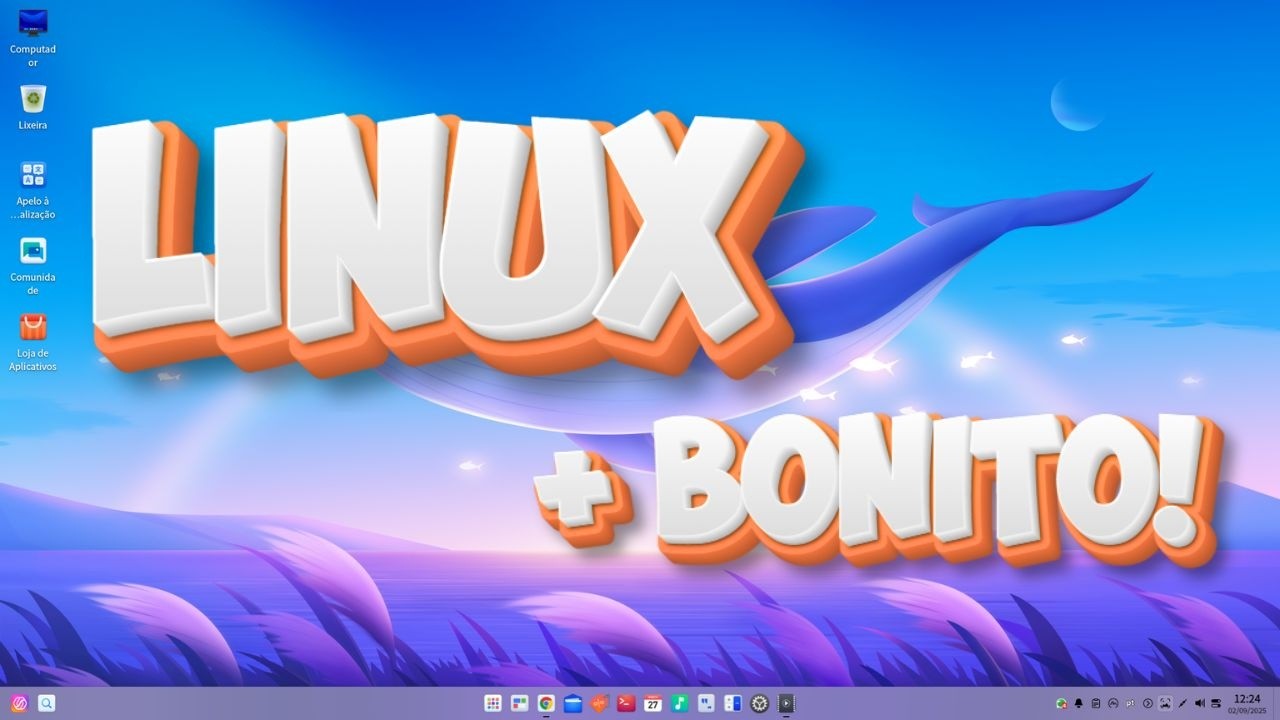The height and width of the screenshot is (720, 1280).
Task: Open the multitasking view dock icon
Action: (x=519, y=703)
